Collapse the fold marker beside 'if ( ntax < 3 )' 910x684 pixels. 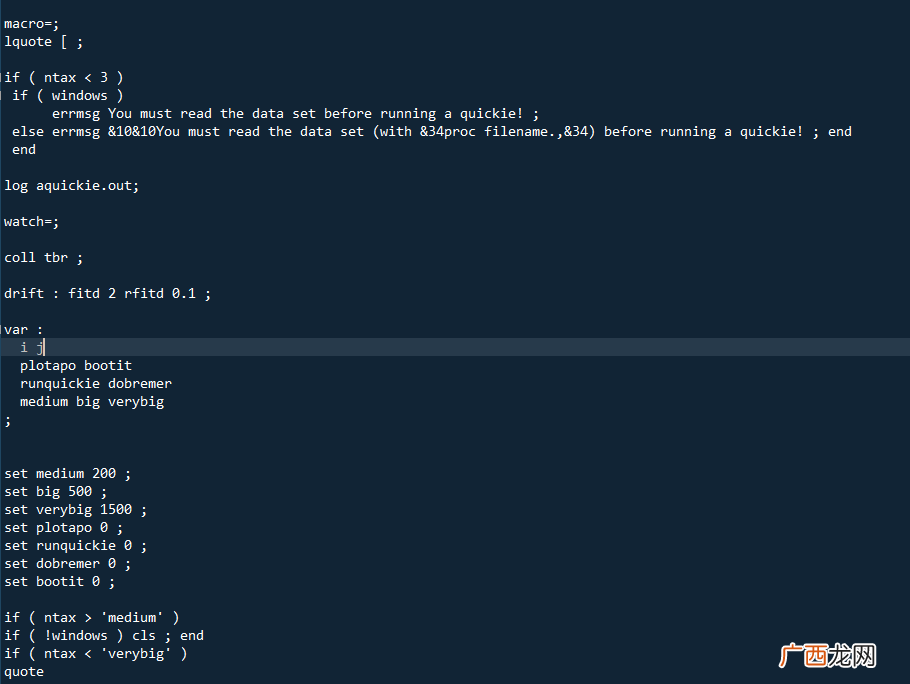(2, 77)
